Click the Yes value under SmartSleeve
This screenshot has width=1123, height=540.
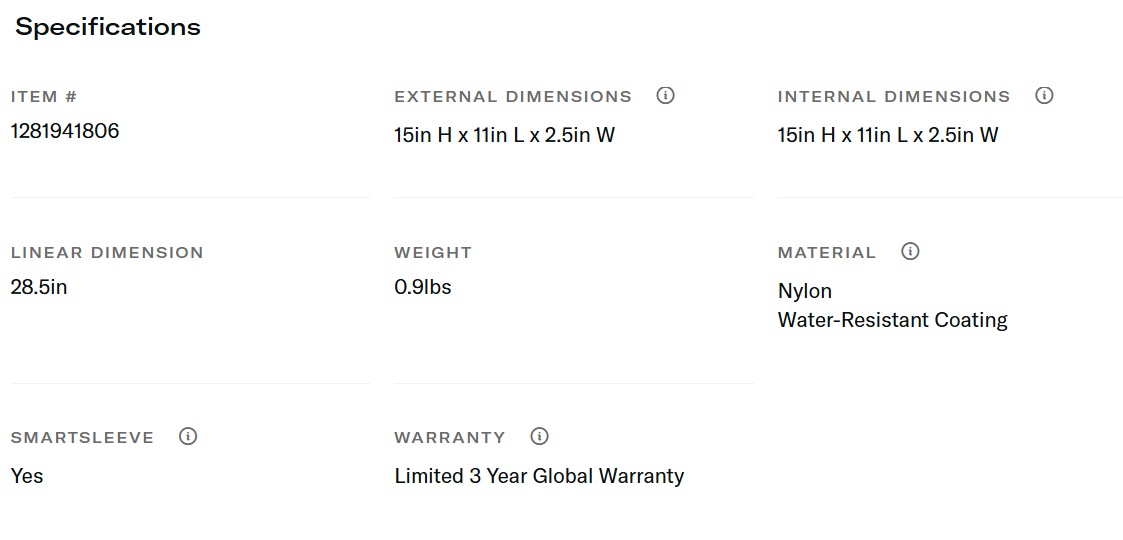pyautogui.click(x=27, y=476)
